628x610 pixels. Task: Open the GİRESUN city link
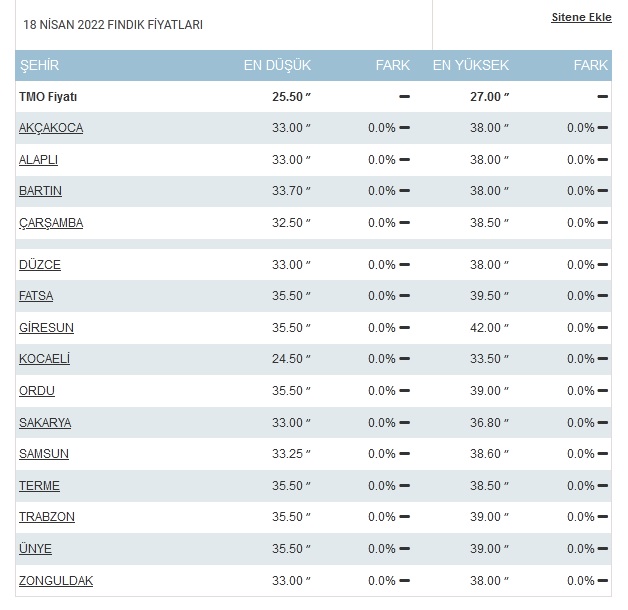pos(46,328)
